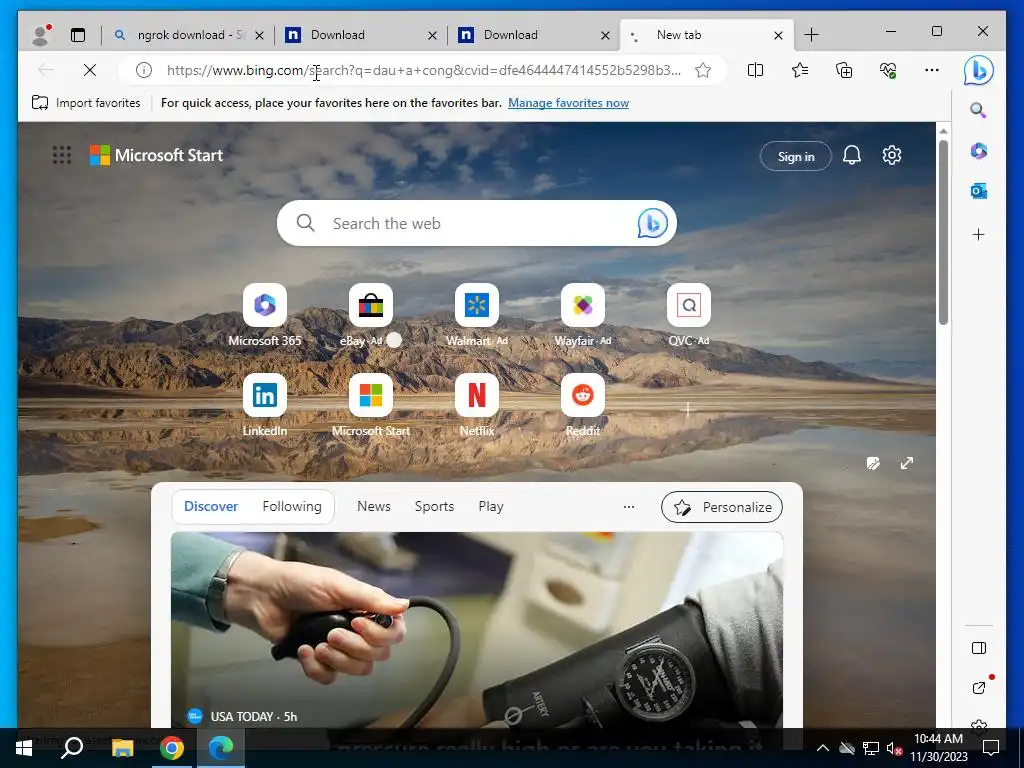1024x768 pixels.
Task: Close the ngrok download tab
Action: (x=259, y=35)
